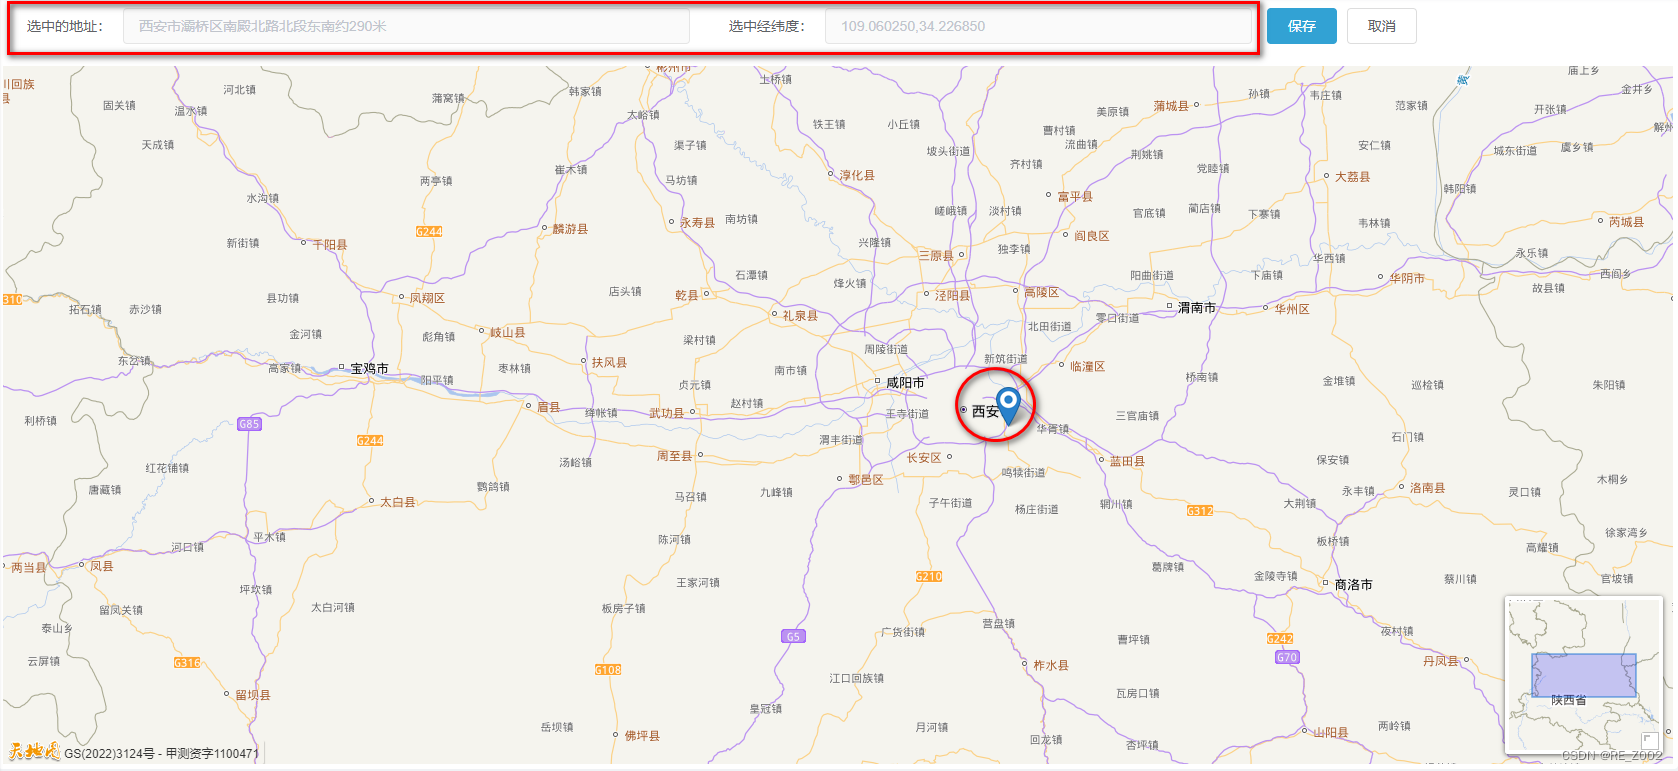Viewport: 1678px width, 771px height.
Task: Click the 渭南市 city label
Action: [1197, 308]
